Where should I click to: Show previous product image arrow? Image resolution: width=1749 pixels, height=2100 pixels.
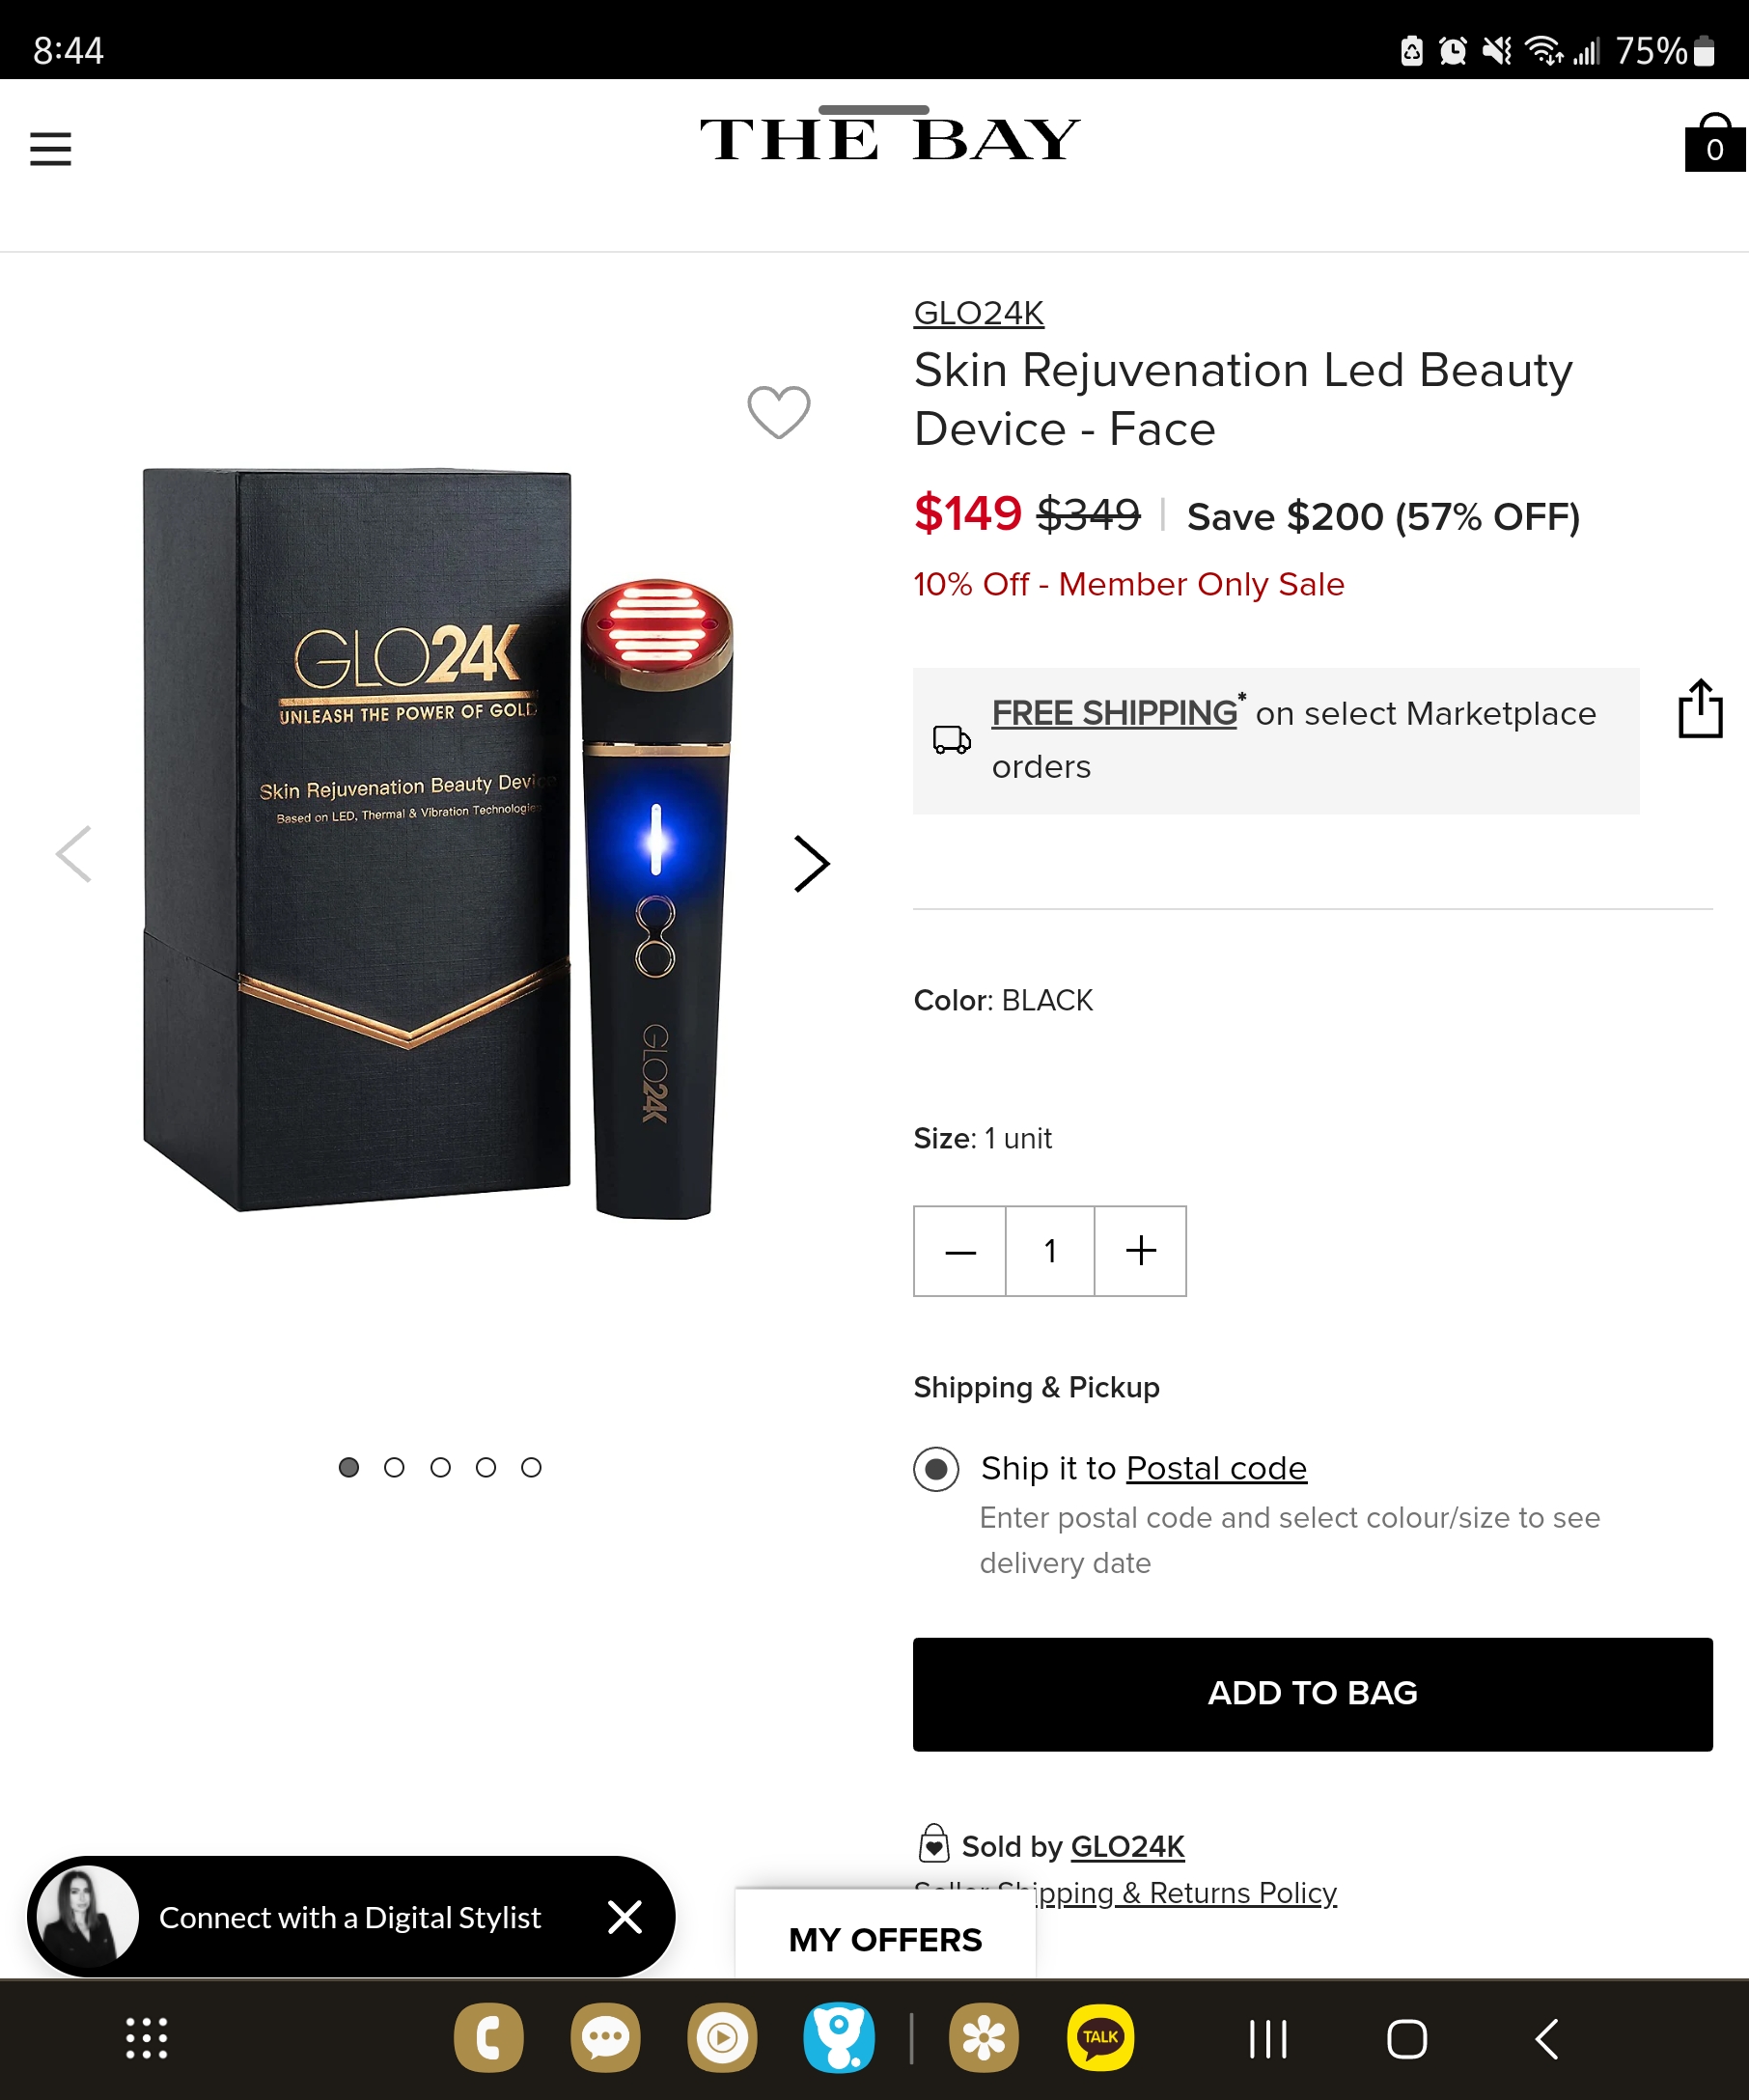tap(74, 854)
